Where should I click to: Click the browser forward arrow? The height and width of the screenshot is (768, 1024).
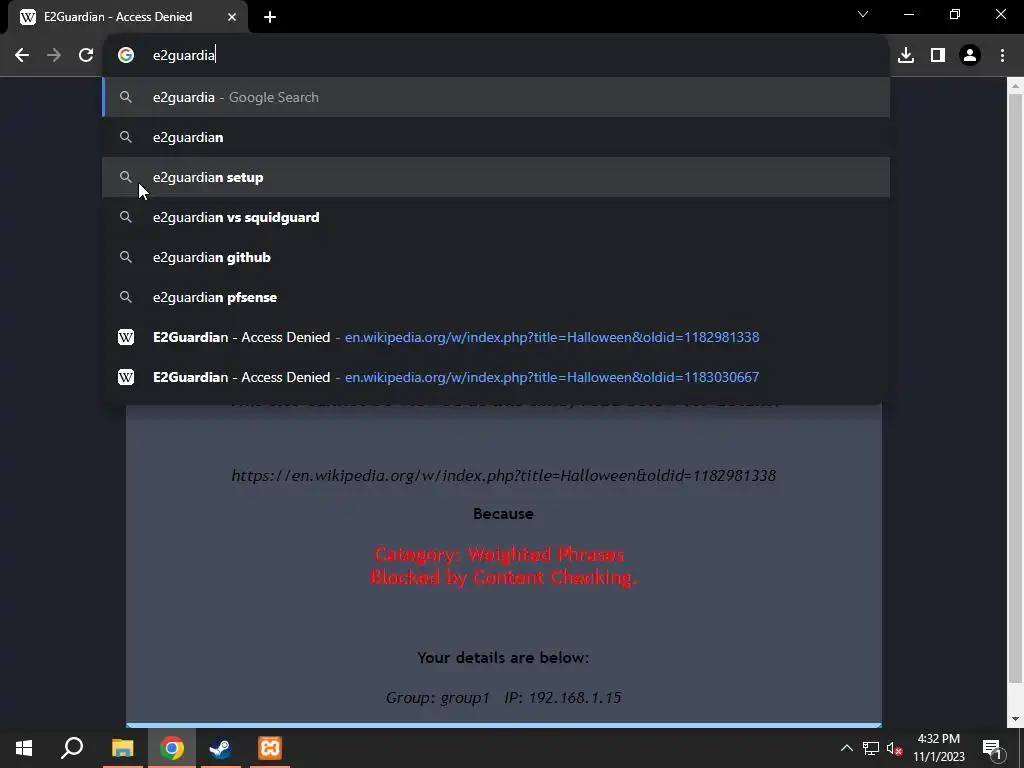coord(54,55)
